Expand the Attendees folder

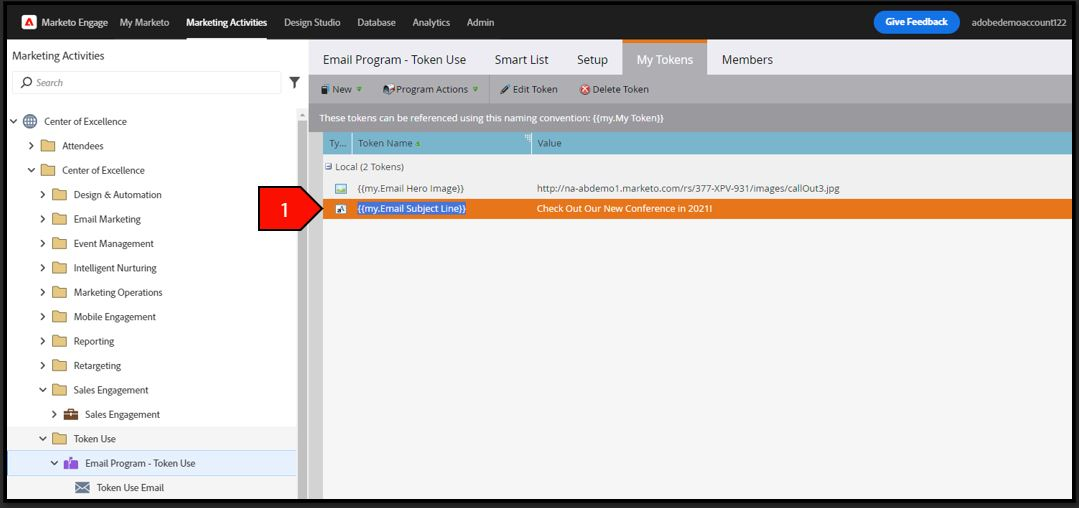pyautogui.click(x=31, y=146)
